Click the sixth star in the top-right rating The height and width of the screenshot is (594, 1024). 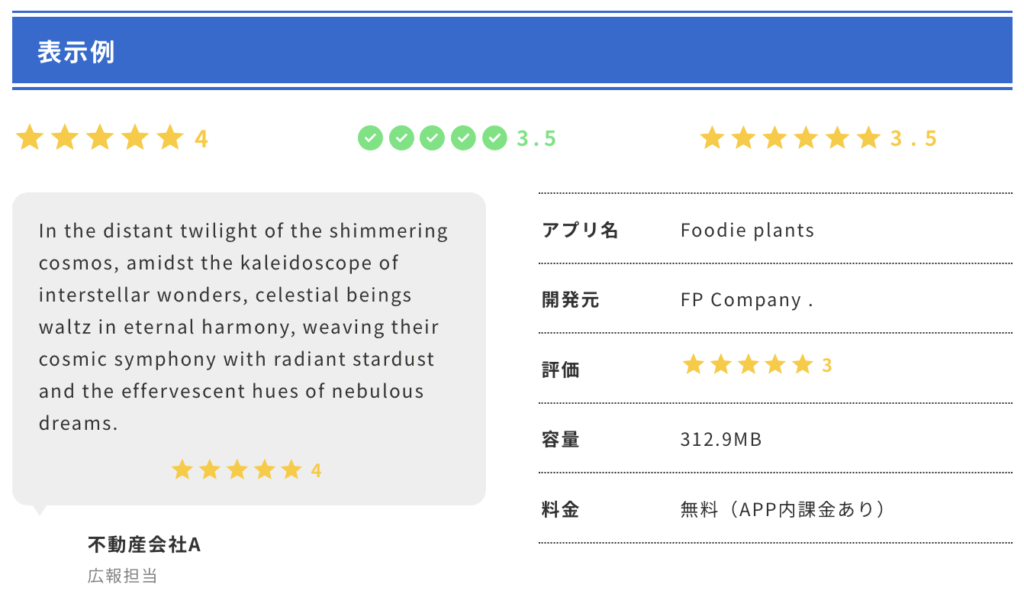pyautogui.click(x=869, y=138)
